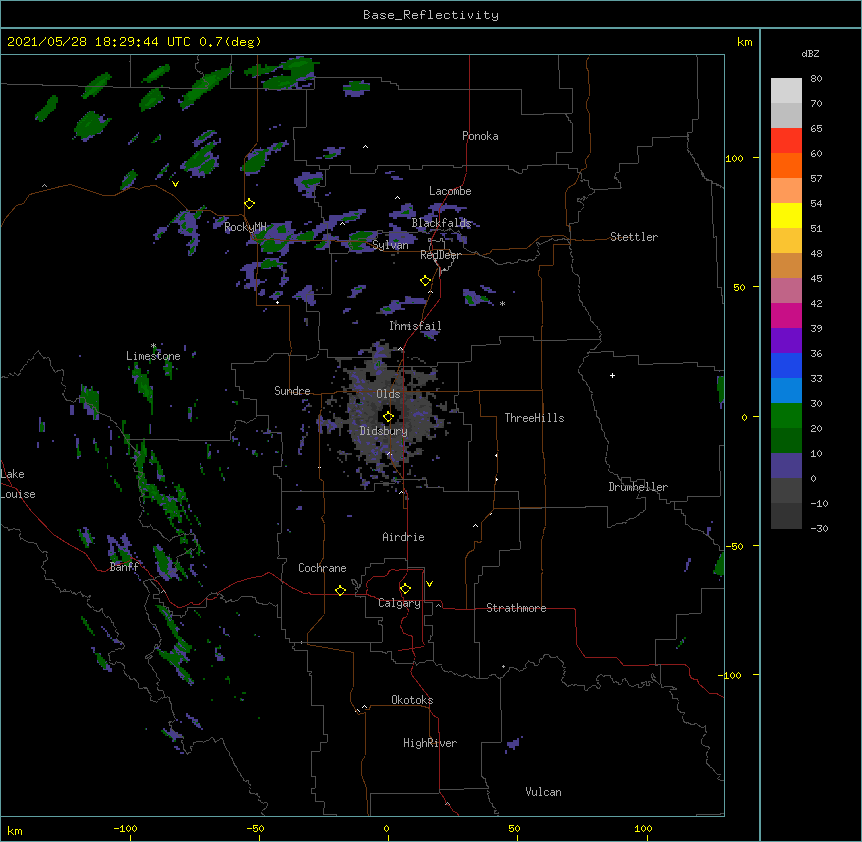The height and width of the screenshot is (842, 862).
Task: Click the yellow diamond marker below Cochrane
Action: coord(340,590)
